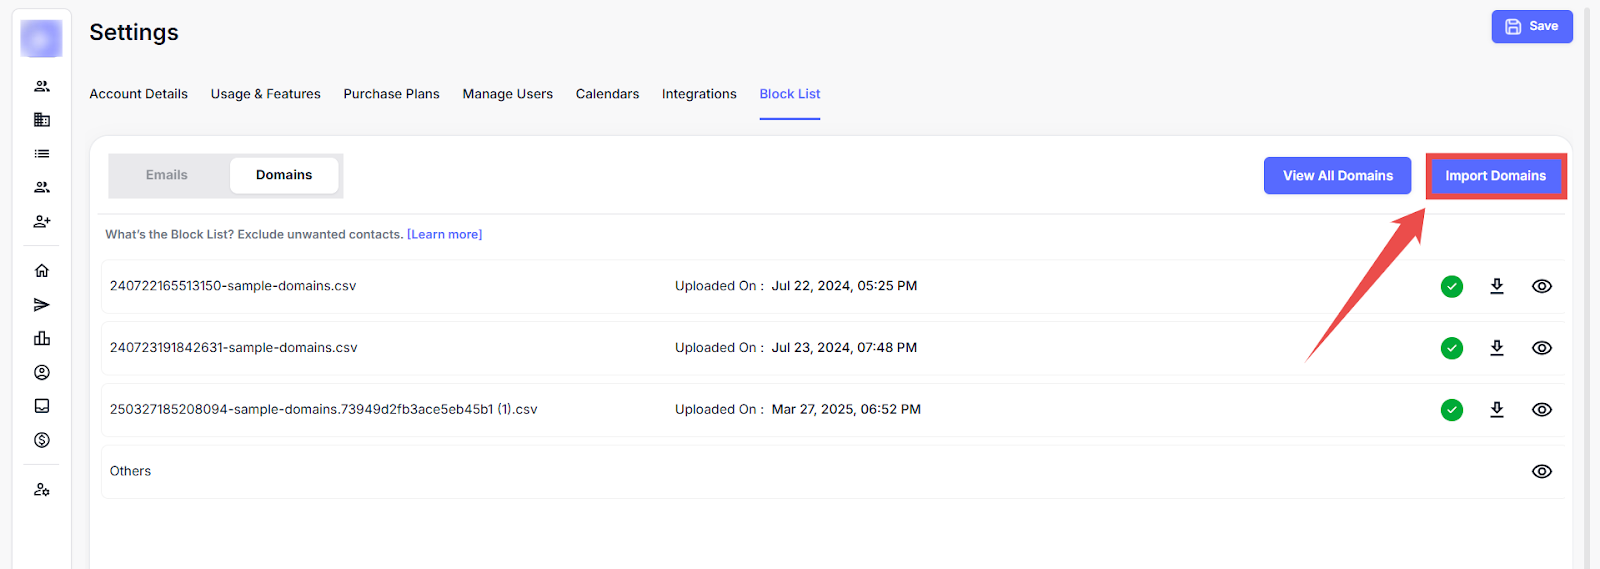Go to the Manage Users tab
Screen dimensions: 1600x569
[x=507, y=94]
